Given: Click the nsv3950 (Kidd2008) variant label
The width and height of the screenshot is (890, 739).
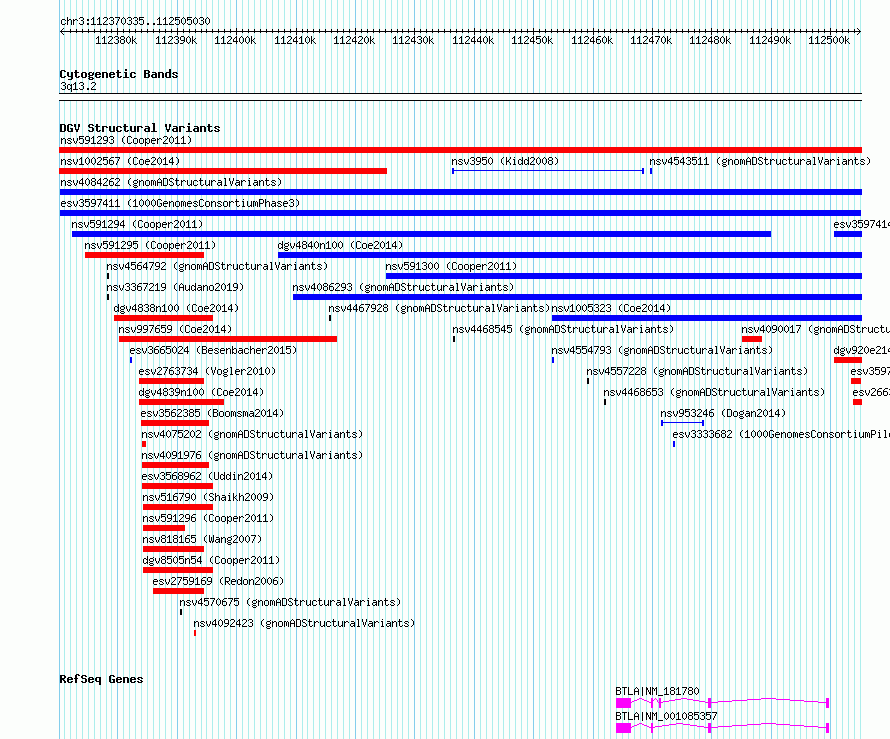Looking at the screenshot, I should [x=505, y=161].
